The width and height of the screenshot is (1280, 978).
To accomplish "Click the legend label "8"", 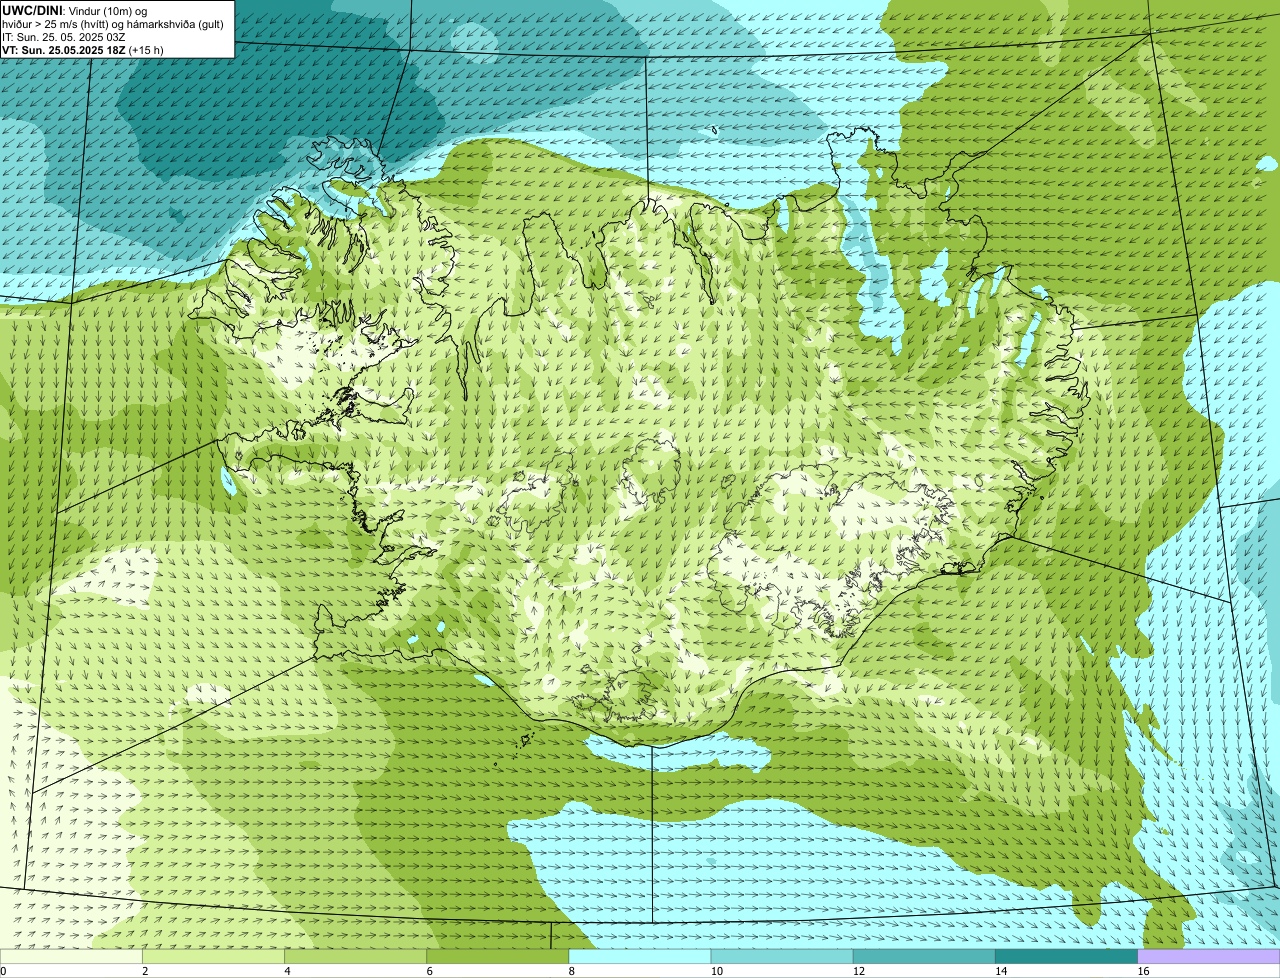I will pyautogui.click(x=572, y=971).
